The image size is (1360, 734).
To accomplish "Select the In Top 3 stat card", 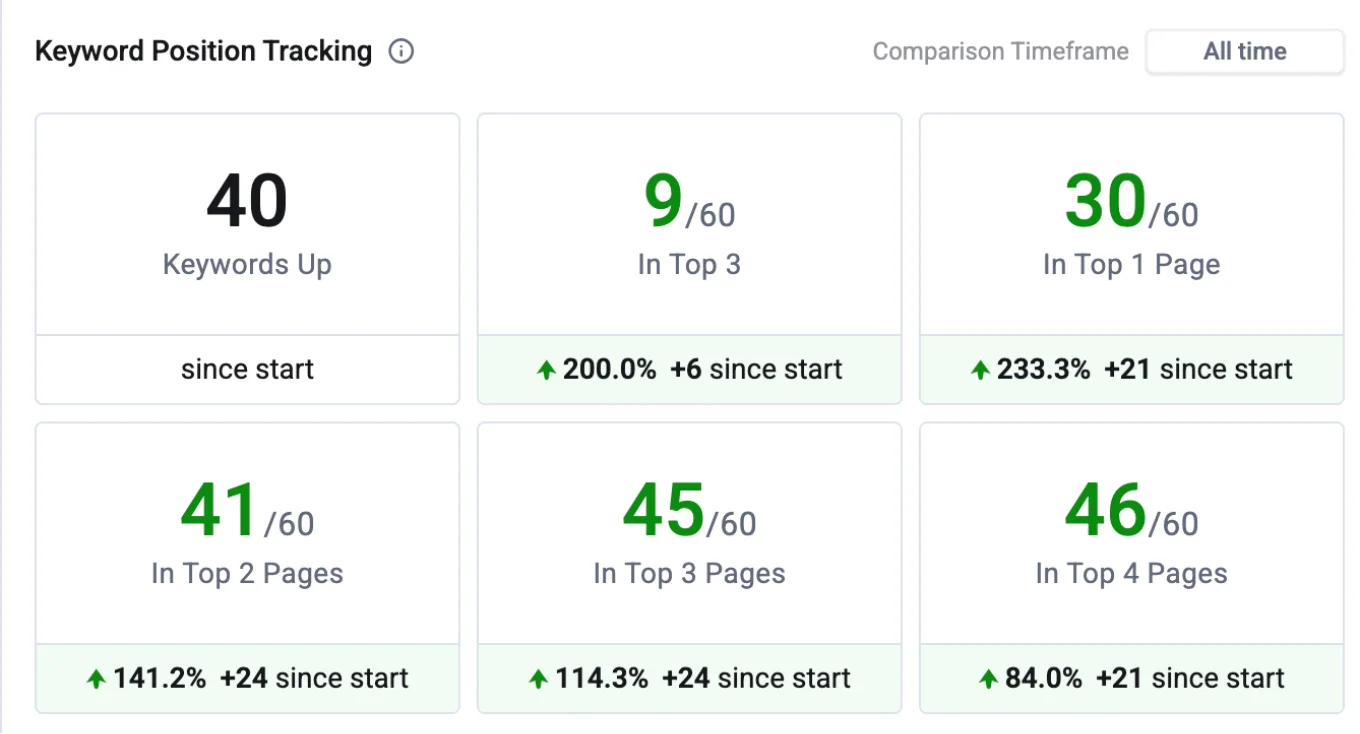I will (689, 224).
